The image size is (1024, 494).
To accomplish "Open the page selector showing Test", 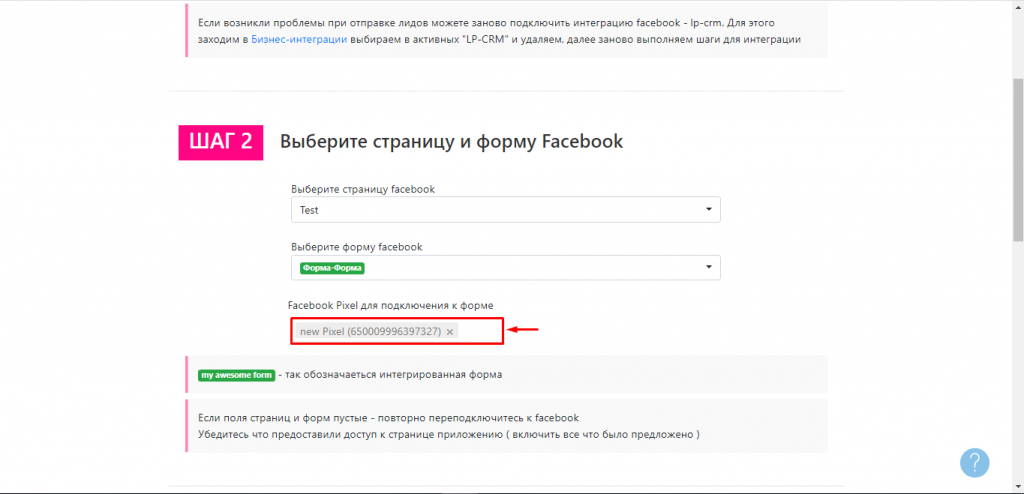I will (x=500, y=210).
